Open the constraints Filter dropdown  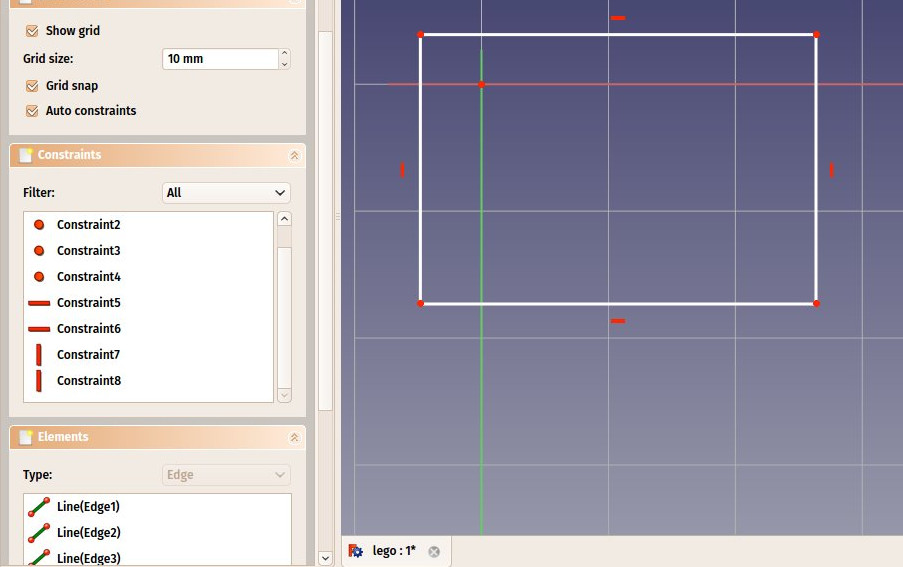coord(226,193)
